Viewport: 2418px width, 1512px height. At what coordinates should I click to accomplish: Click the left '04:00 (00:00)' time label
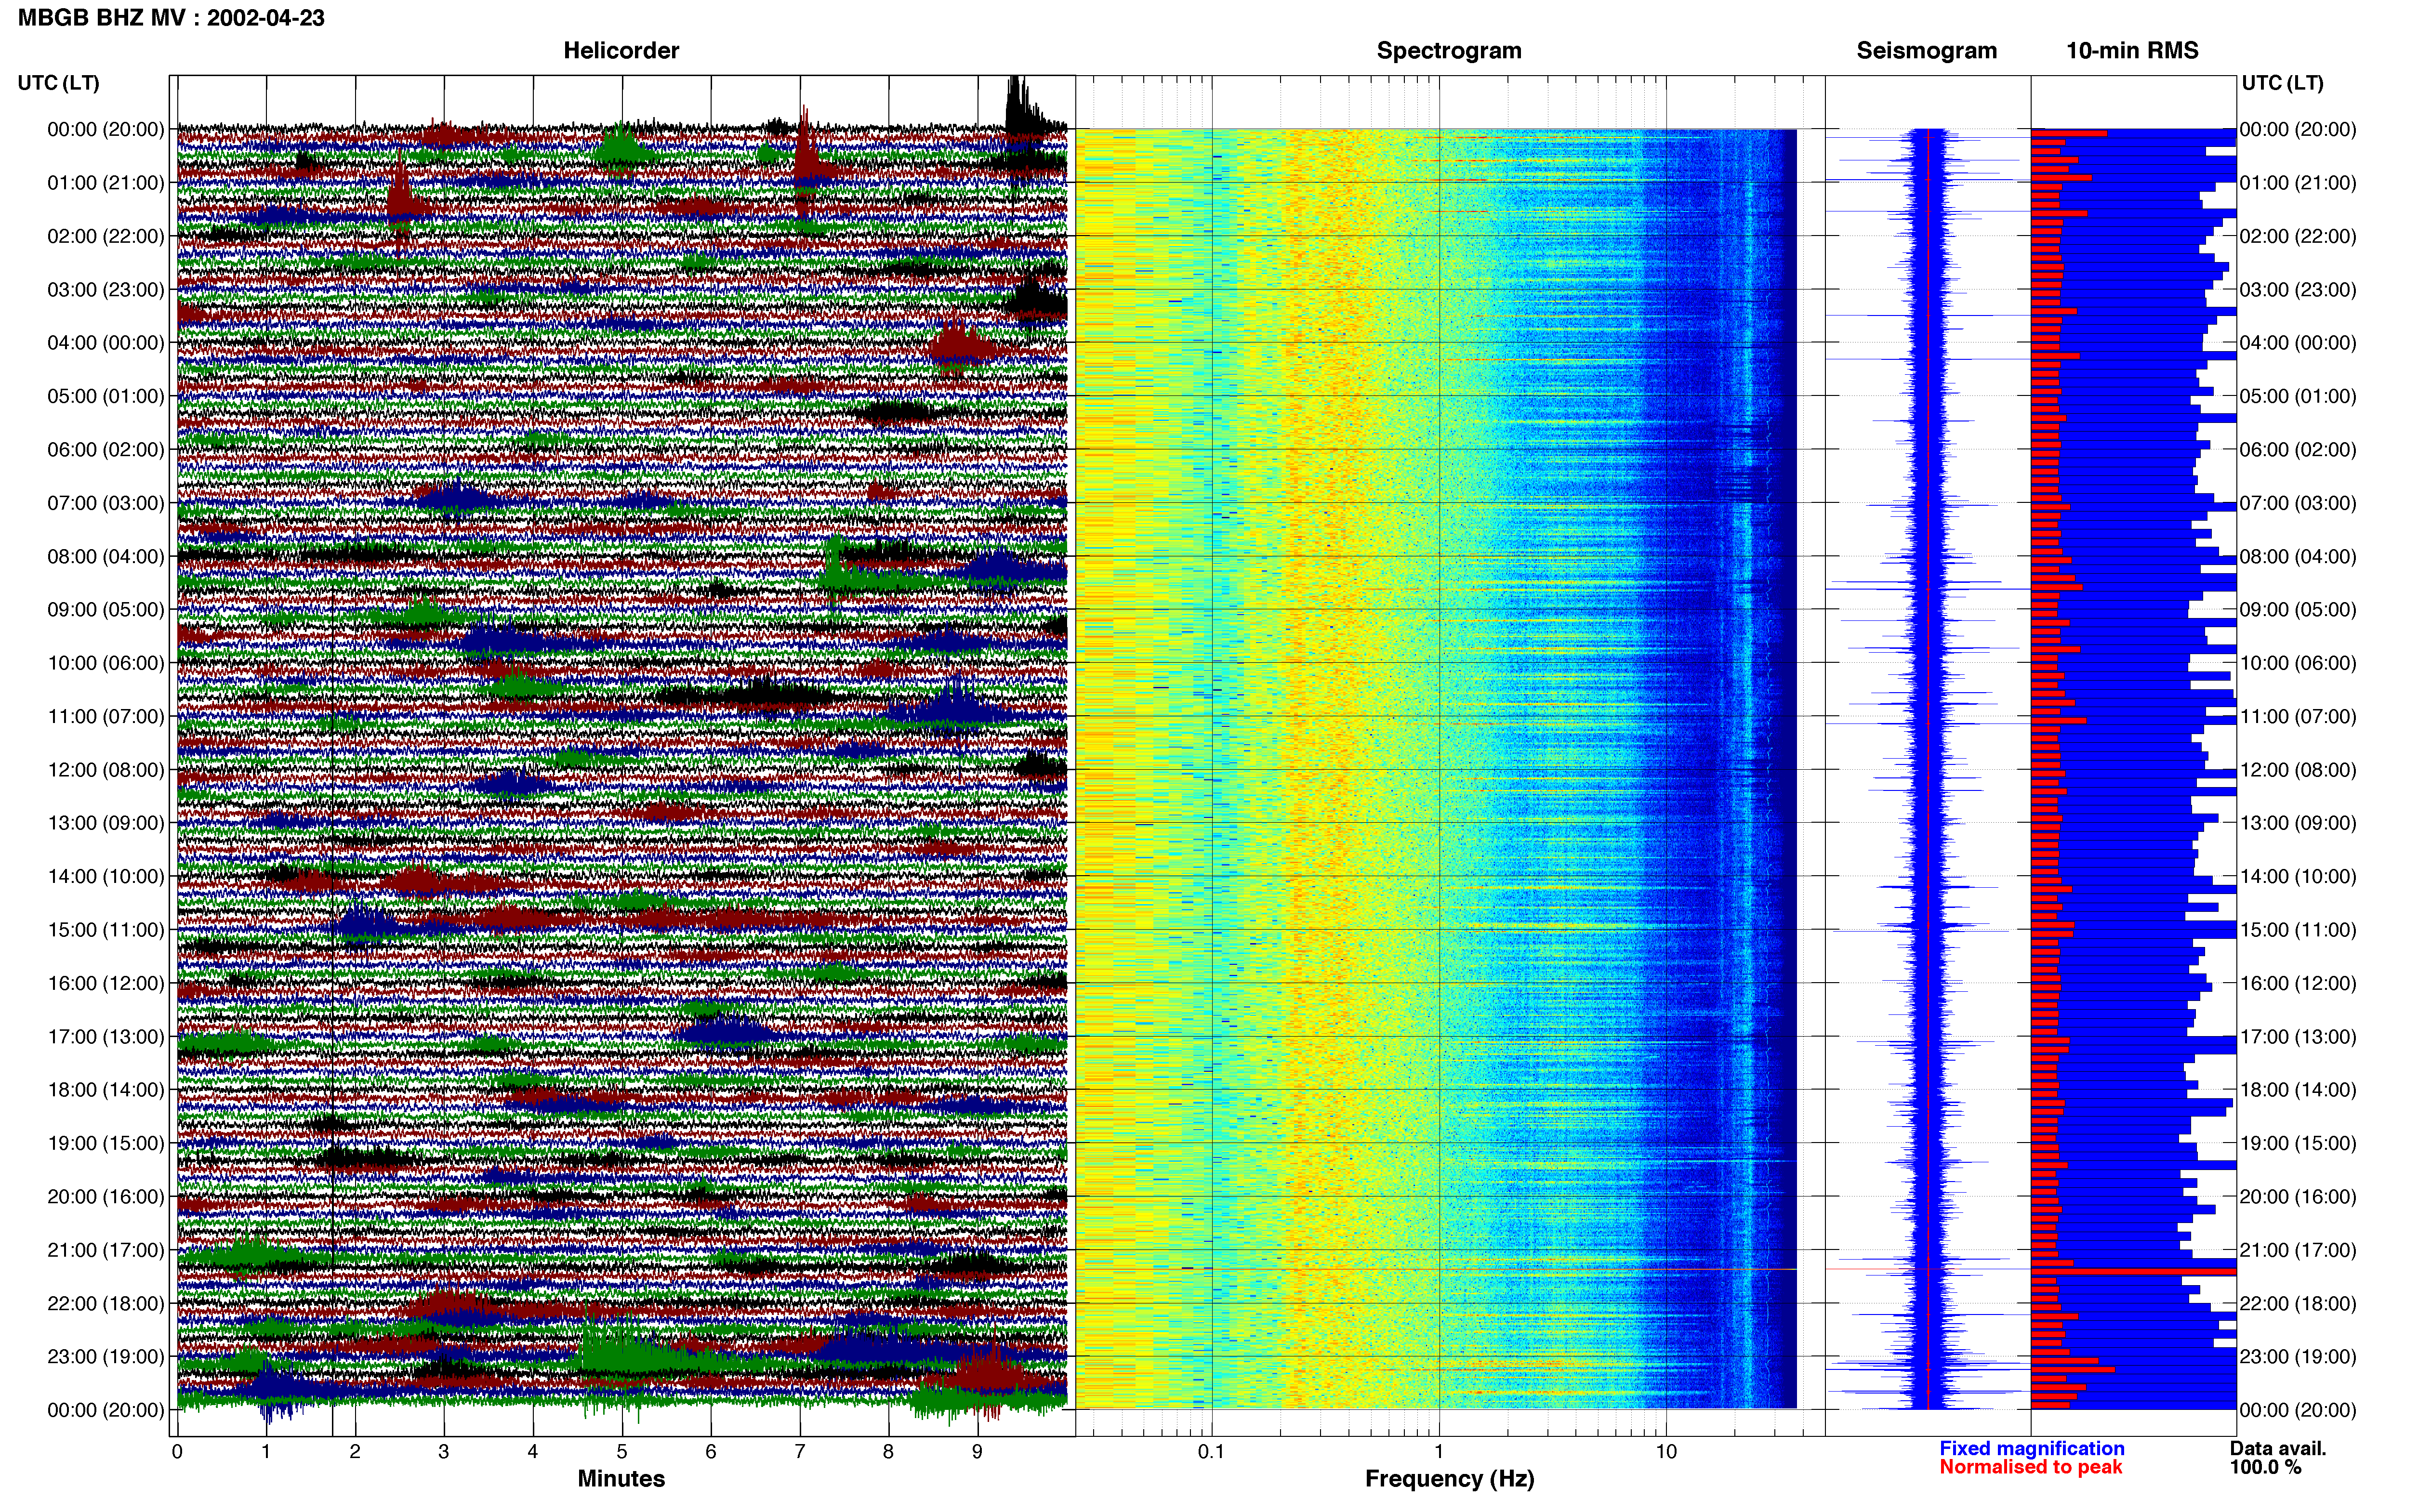tap(105, 343)
